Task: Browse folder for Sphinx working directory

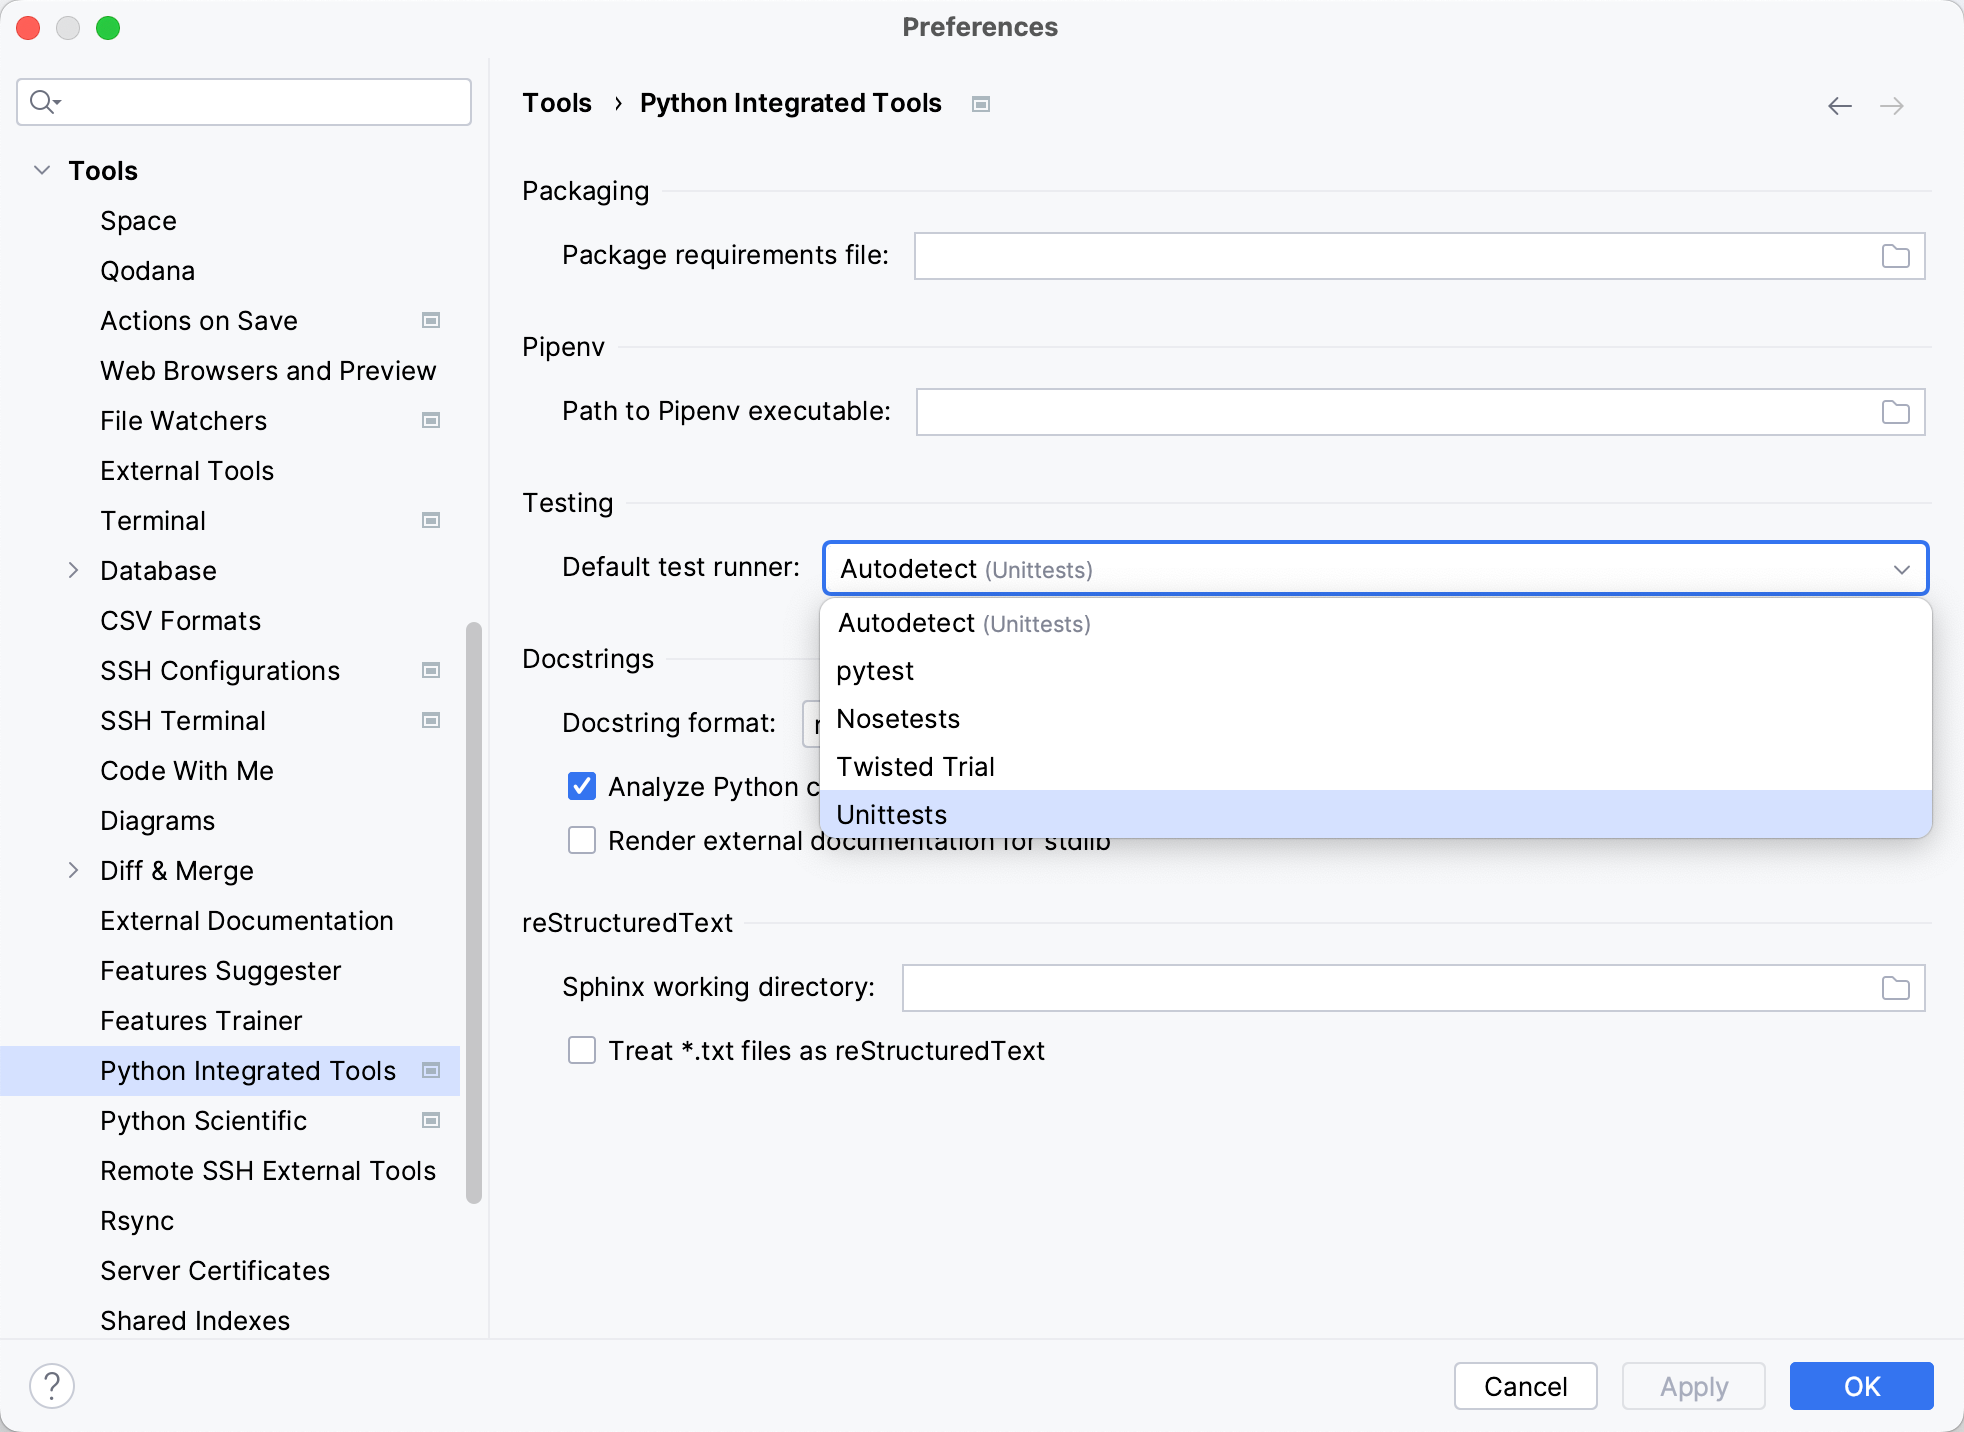Action: click(x=1896, y=988)
